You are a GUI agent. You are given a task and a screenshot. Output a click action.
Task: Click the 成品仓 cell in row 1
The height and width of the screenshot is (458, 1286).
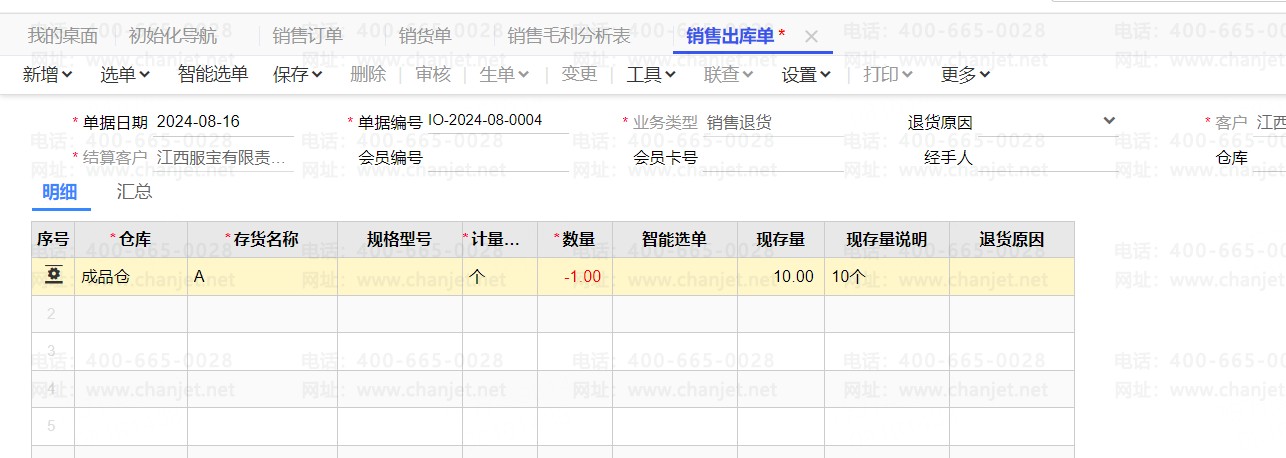[x=131, y=276]
